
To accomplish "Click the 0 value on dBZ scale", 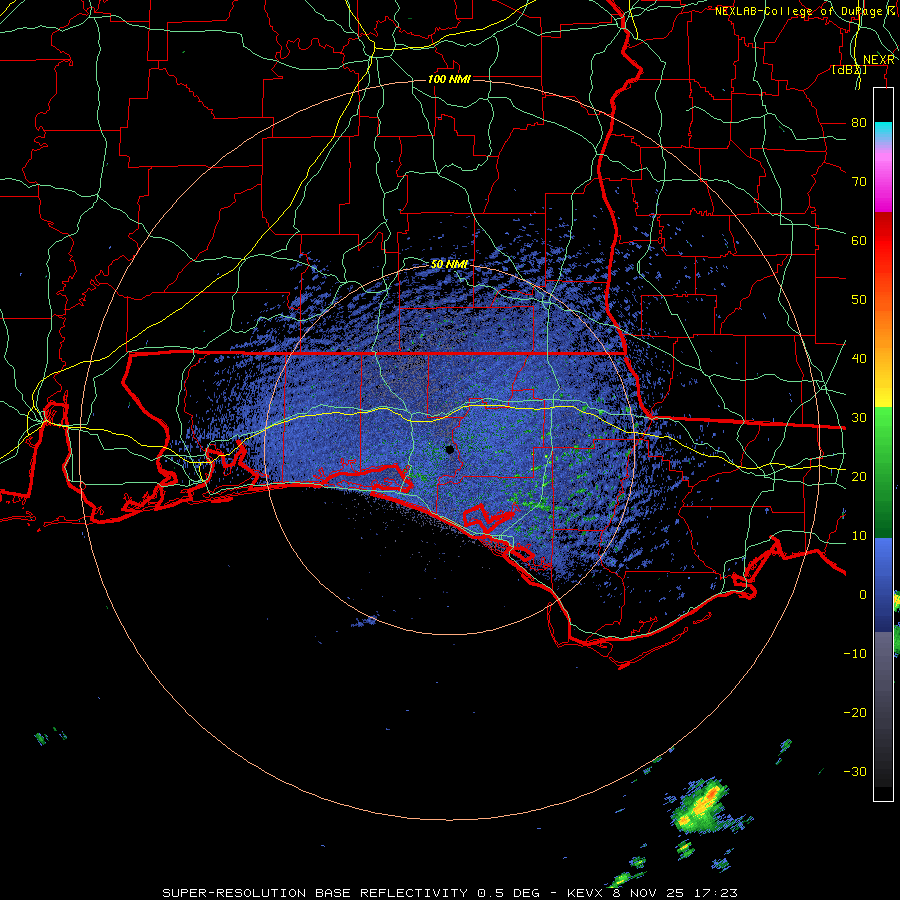I will point(863,595).
